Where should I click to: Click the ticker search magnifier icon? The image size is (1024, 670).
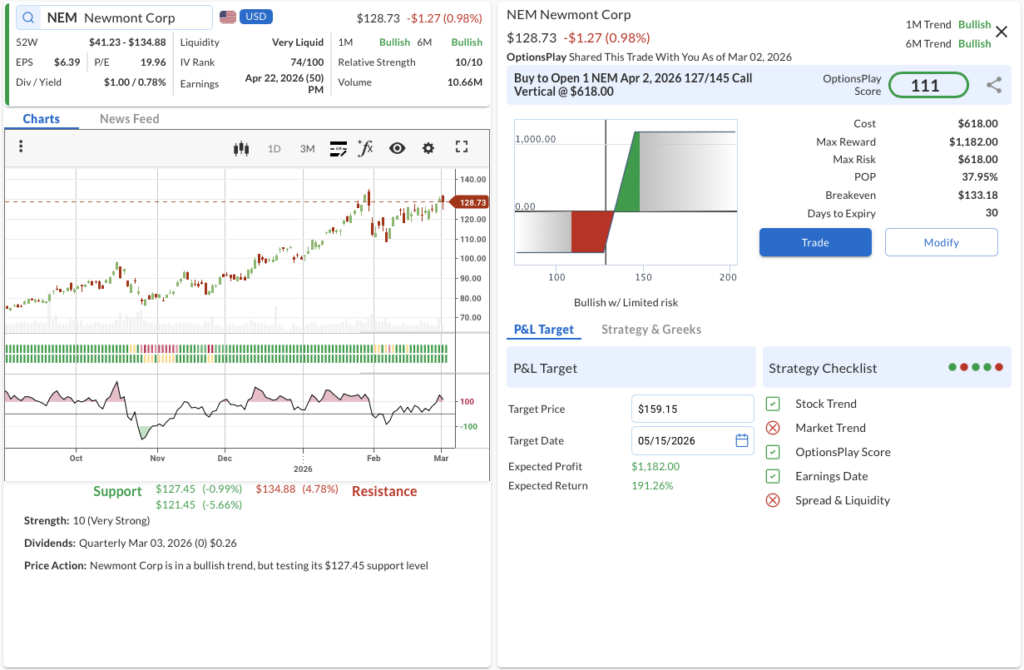coord(28,18)
